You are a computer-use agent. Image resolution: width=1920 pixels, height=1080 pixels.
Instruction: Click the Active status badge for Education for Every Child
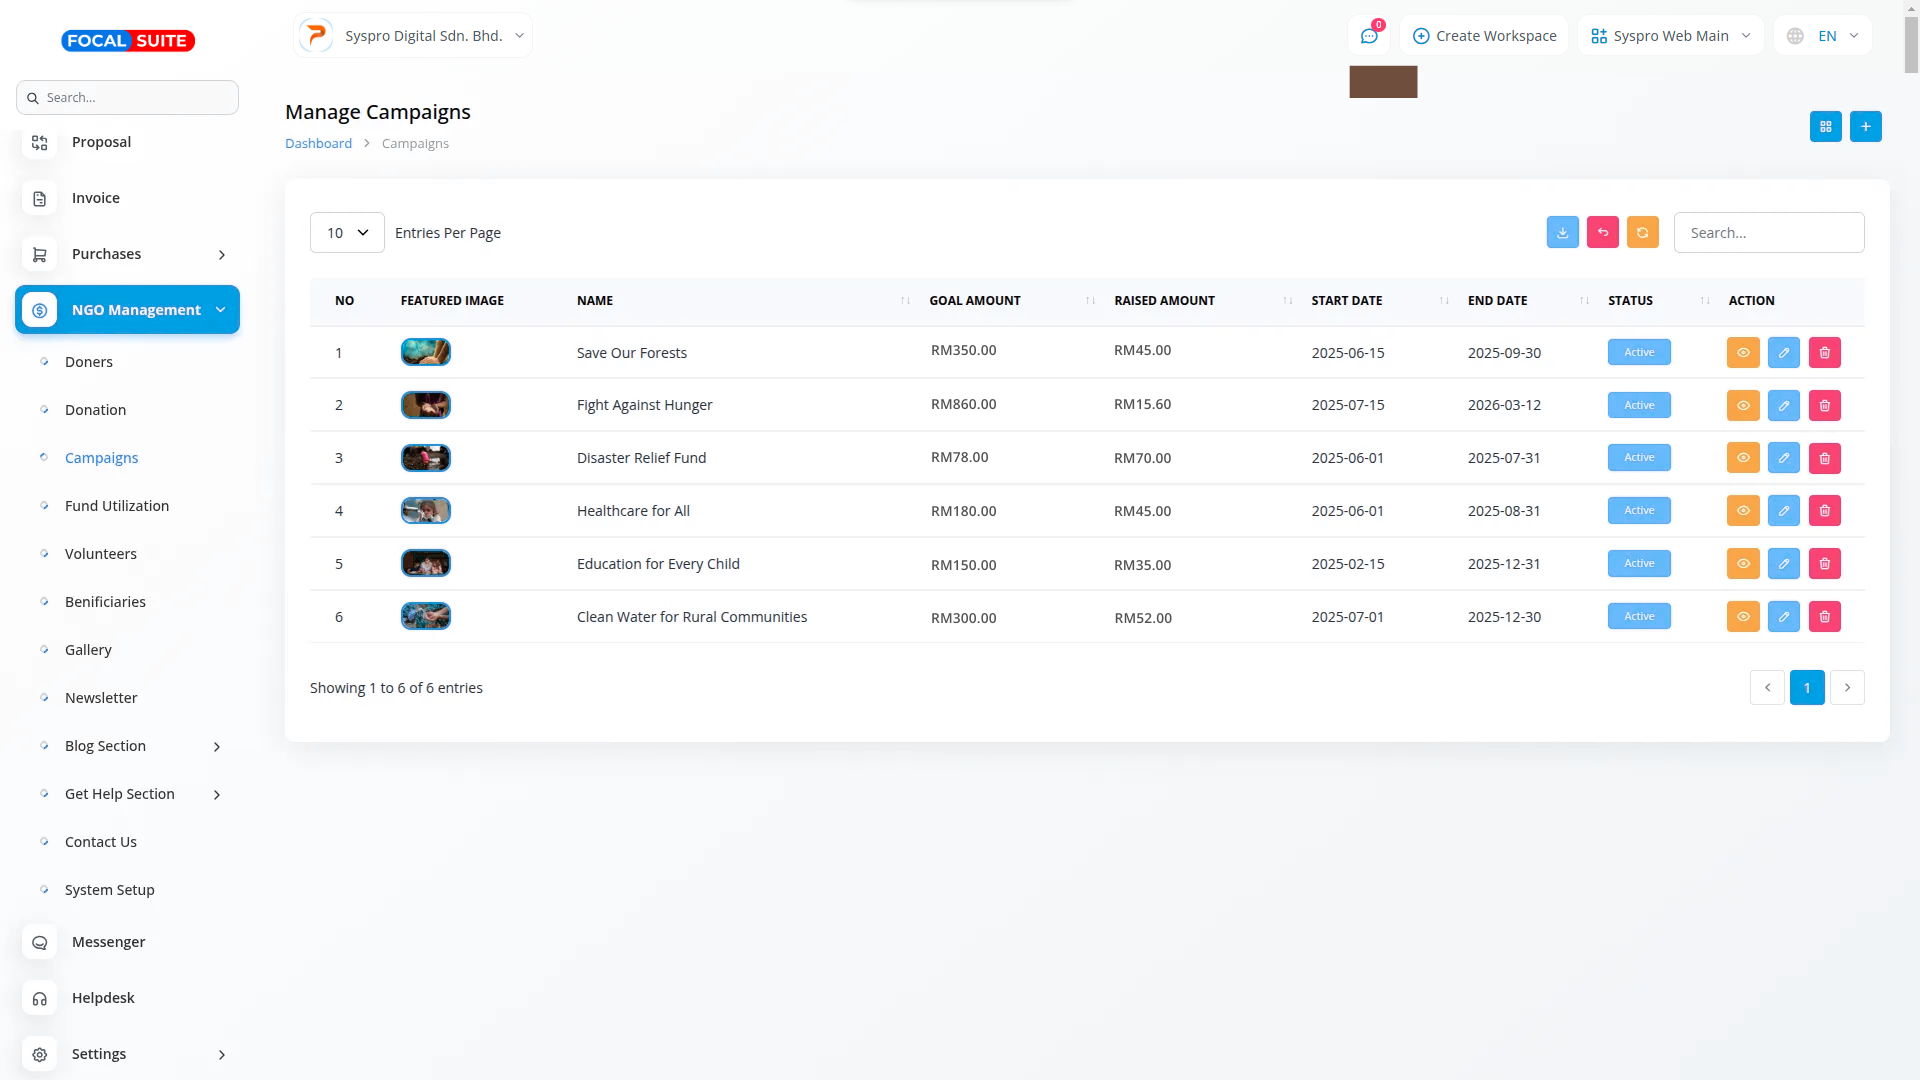pyautogui.click(x=1638, y=564)
